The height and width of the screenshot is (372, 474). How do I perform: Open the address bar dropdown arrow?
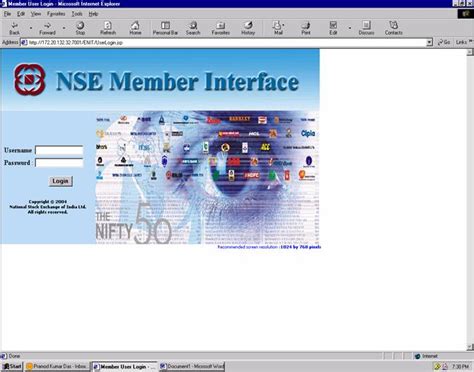coord(429,42)
